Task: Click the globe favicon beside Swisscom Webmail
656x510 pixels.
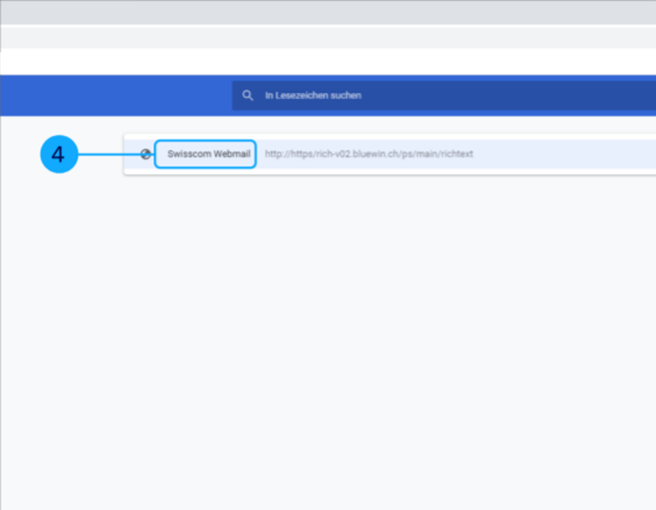Action: pos(147,155)
